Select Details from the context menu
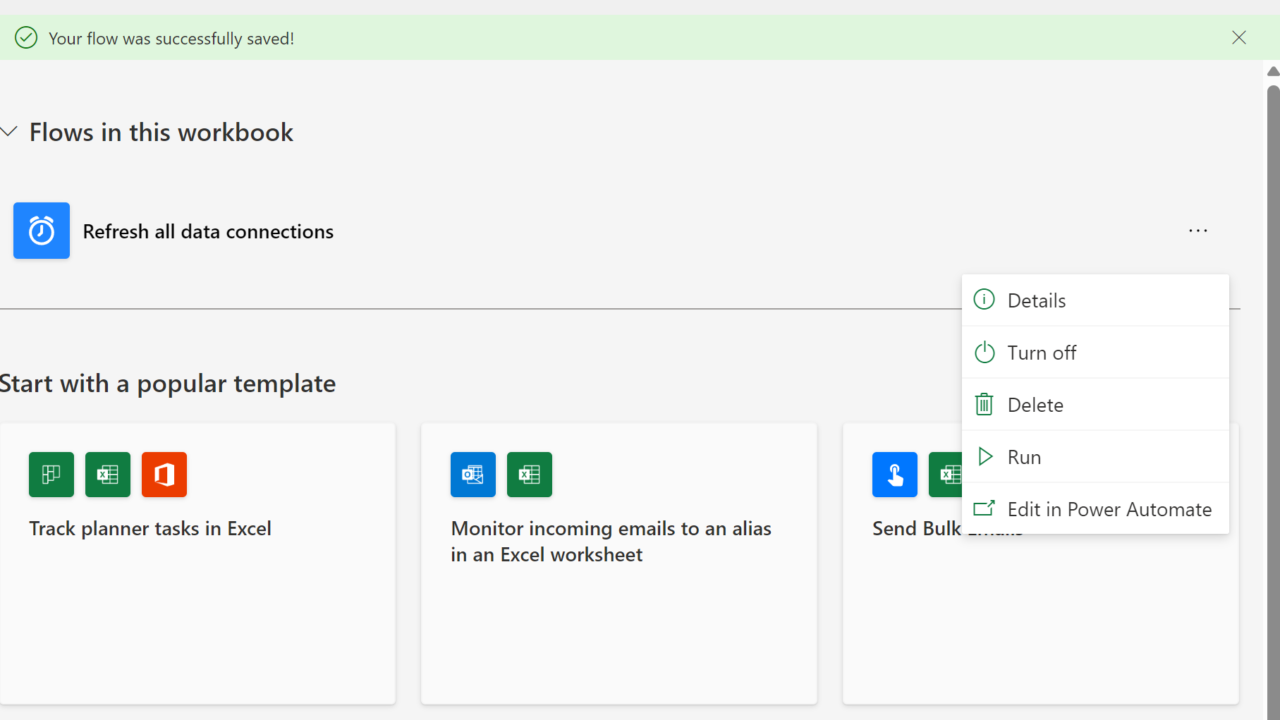Viewport: 1280px width, 720px height. point(1036,301)
